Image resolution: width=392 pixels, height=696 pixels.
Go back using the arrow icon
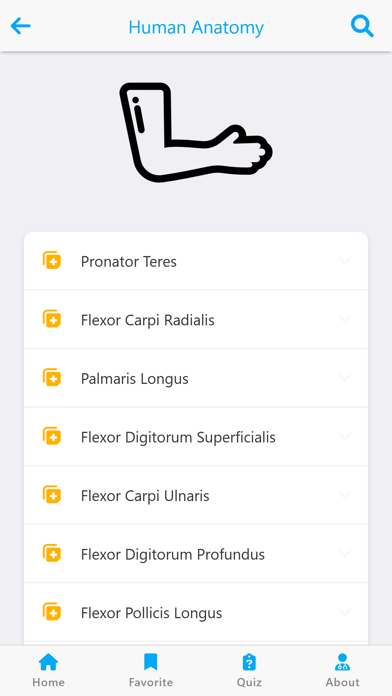(x=20, y=26)
